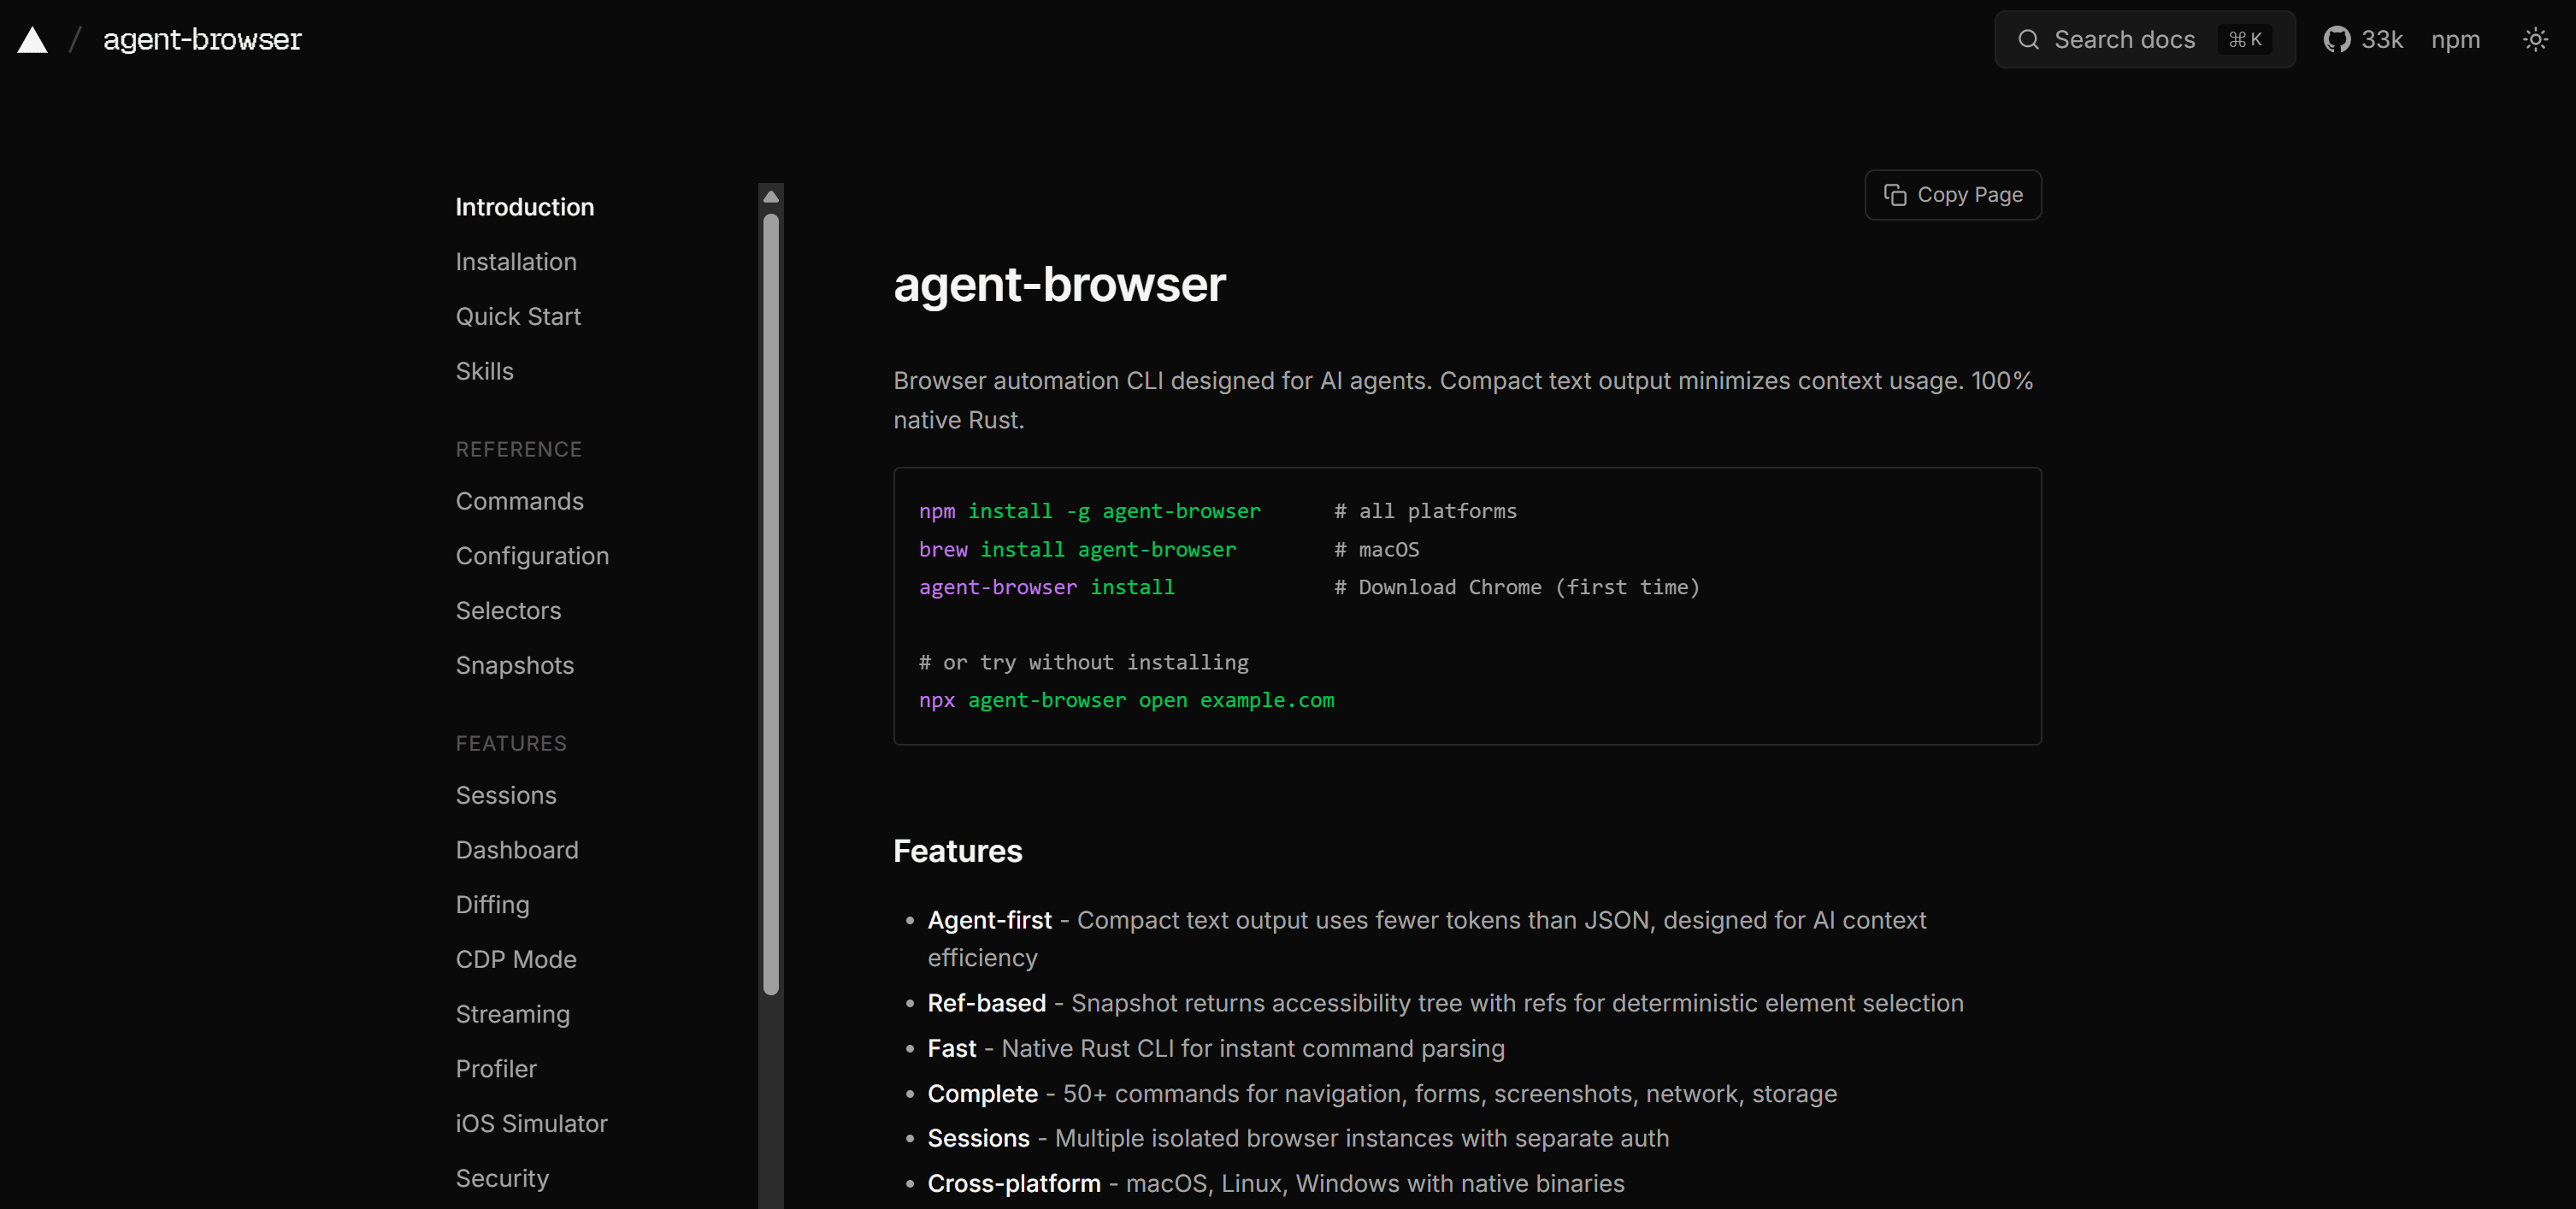The width and height of the screenshot is (2576, 1209).
Task: Navigate to the Selectors page
Action: click(x=508, y=611)
